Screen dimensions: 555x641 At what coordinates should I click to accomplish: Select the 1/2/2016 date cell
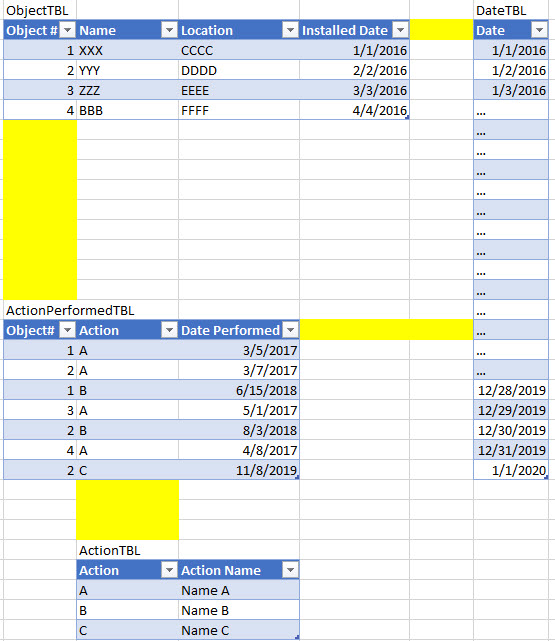pyautogui.click(x=511, y=70)
